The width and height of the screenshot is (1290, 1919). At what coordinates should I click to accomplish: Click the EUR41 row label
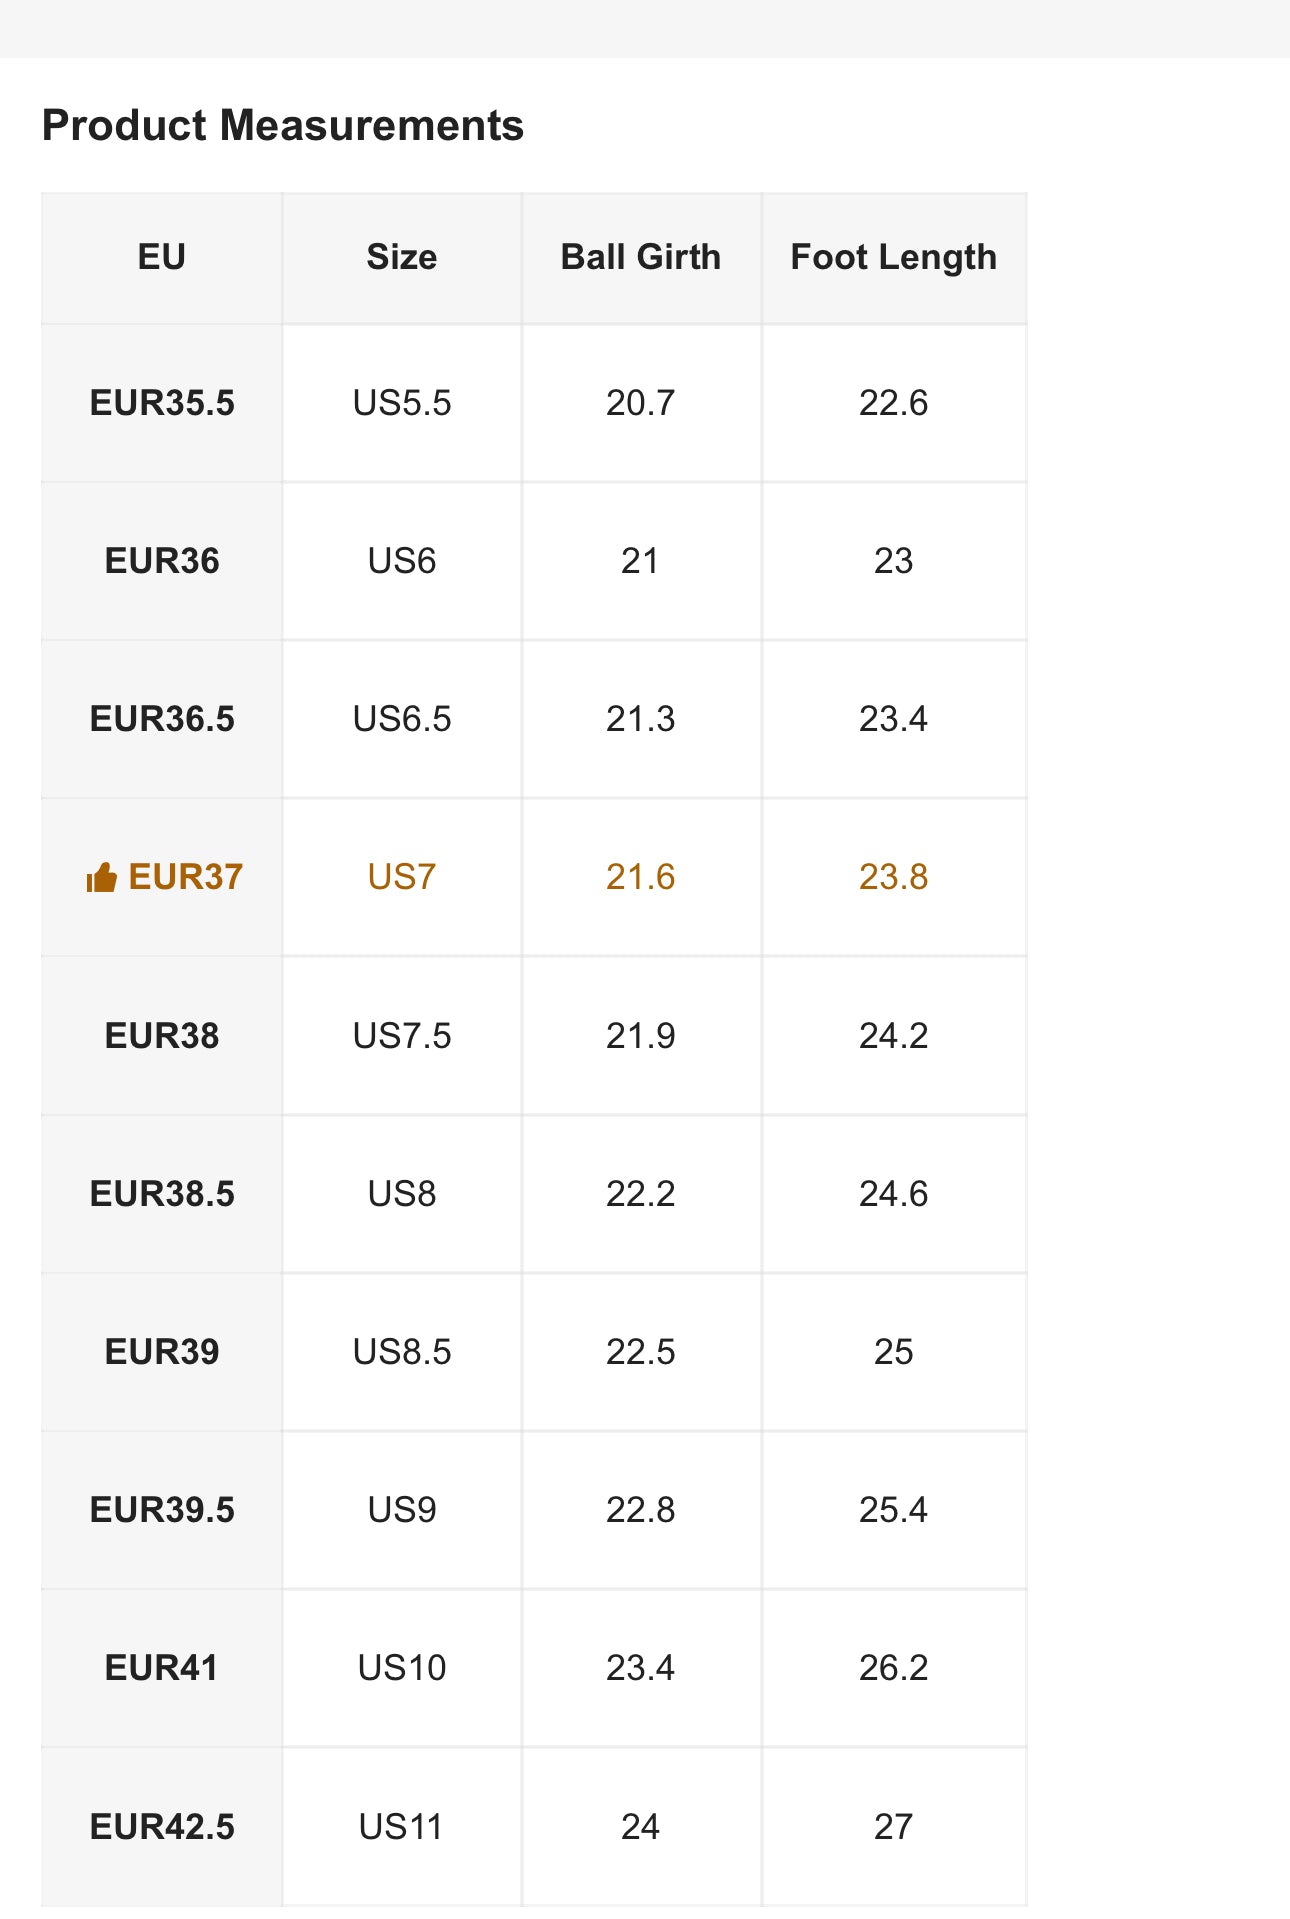[162, 1668]
